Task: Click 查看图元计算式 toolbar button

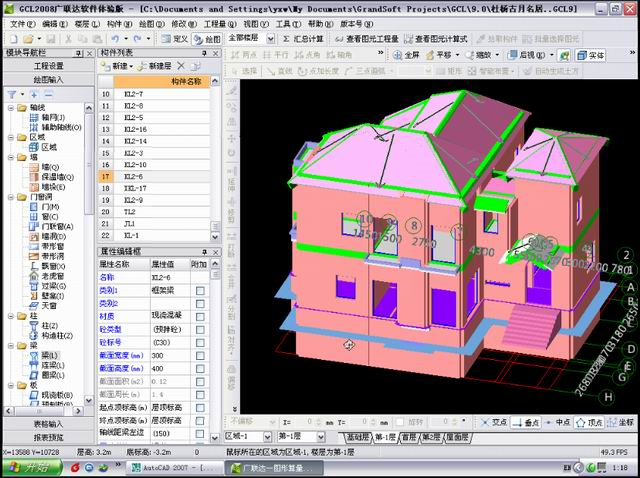Action: coord(436,39)
